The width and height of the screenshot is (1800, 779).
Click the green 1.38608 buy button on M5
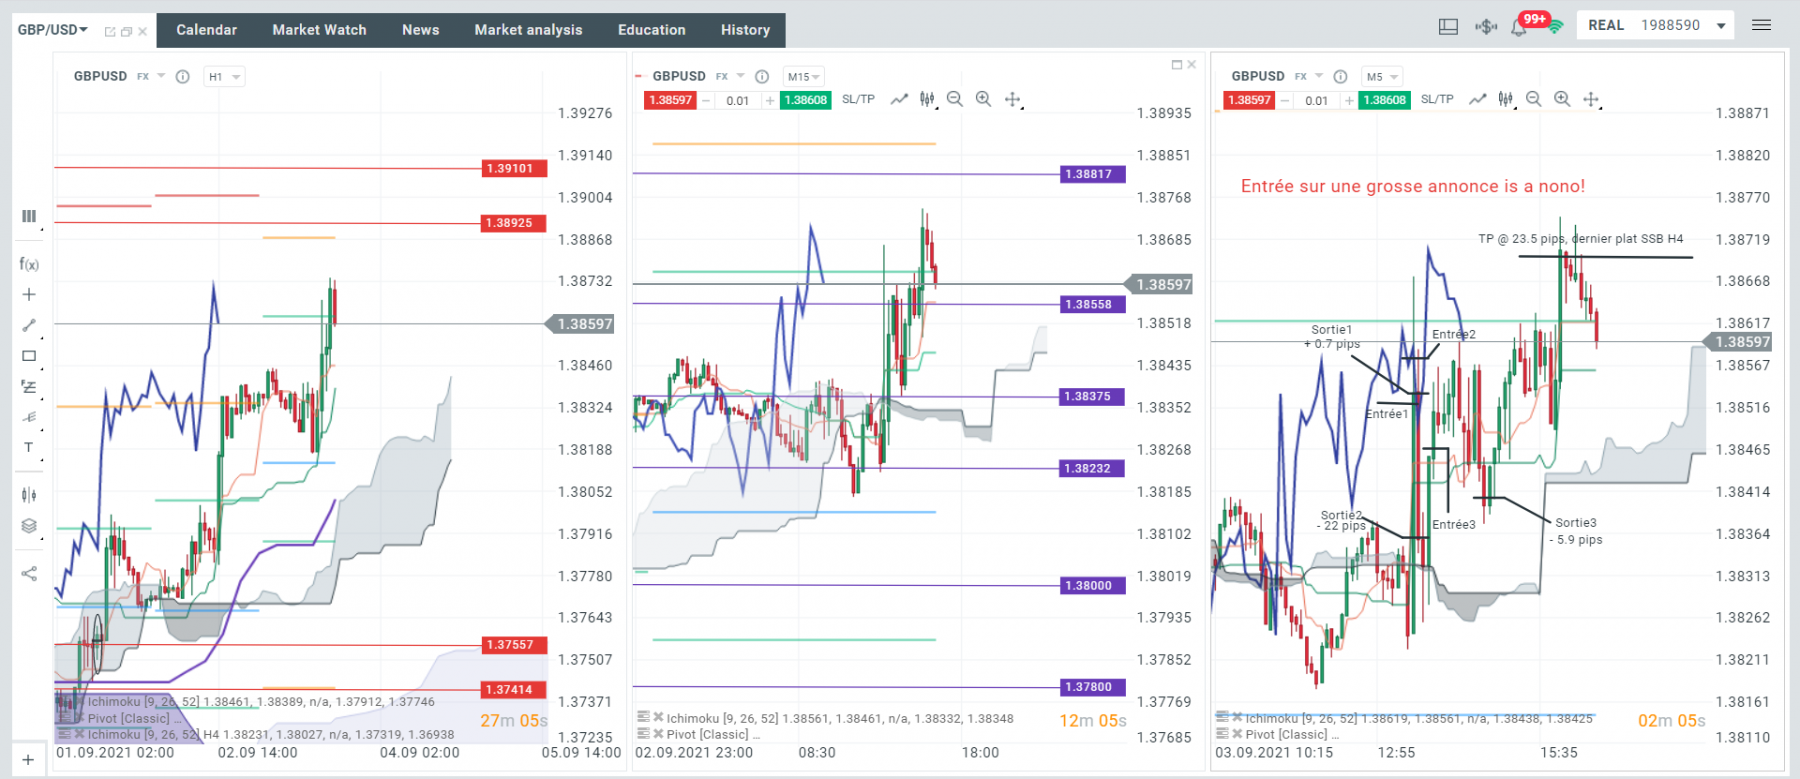pos(1384,100)
